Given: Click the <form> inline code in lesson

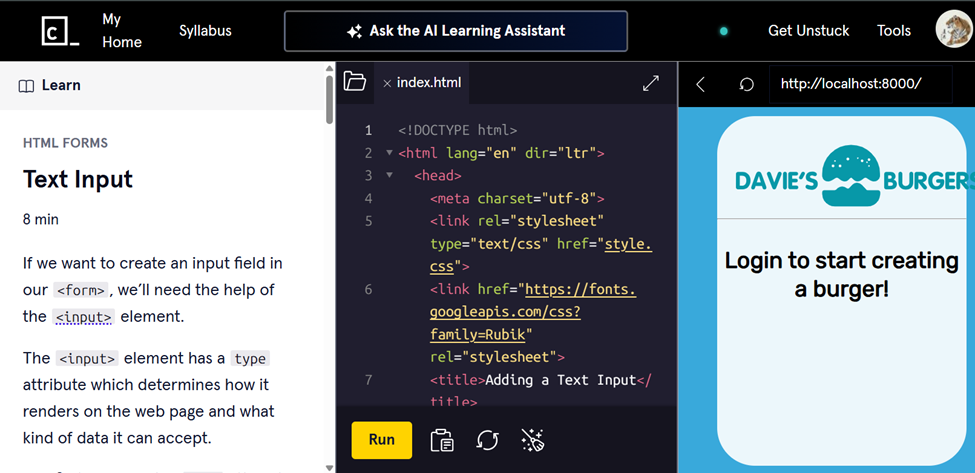Looking at the screenshot, I should pyautogui.click(x=81, y=290).
